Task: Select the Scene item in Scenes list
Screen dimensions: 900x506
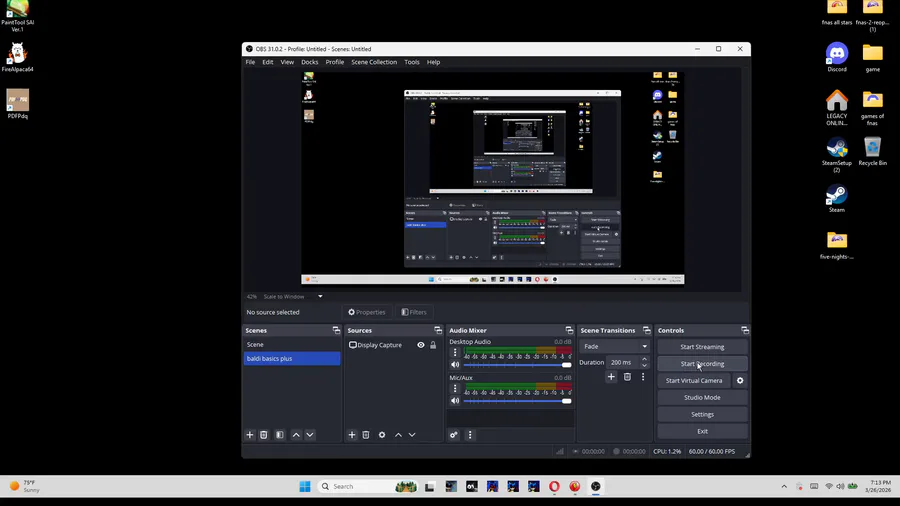Action: pos(292,345)
